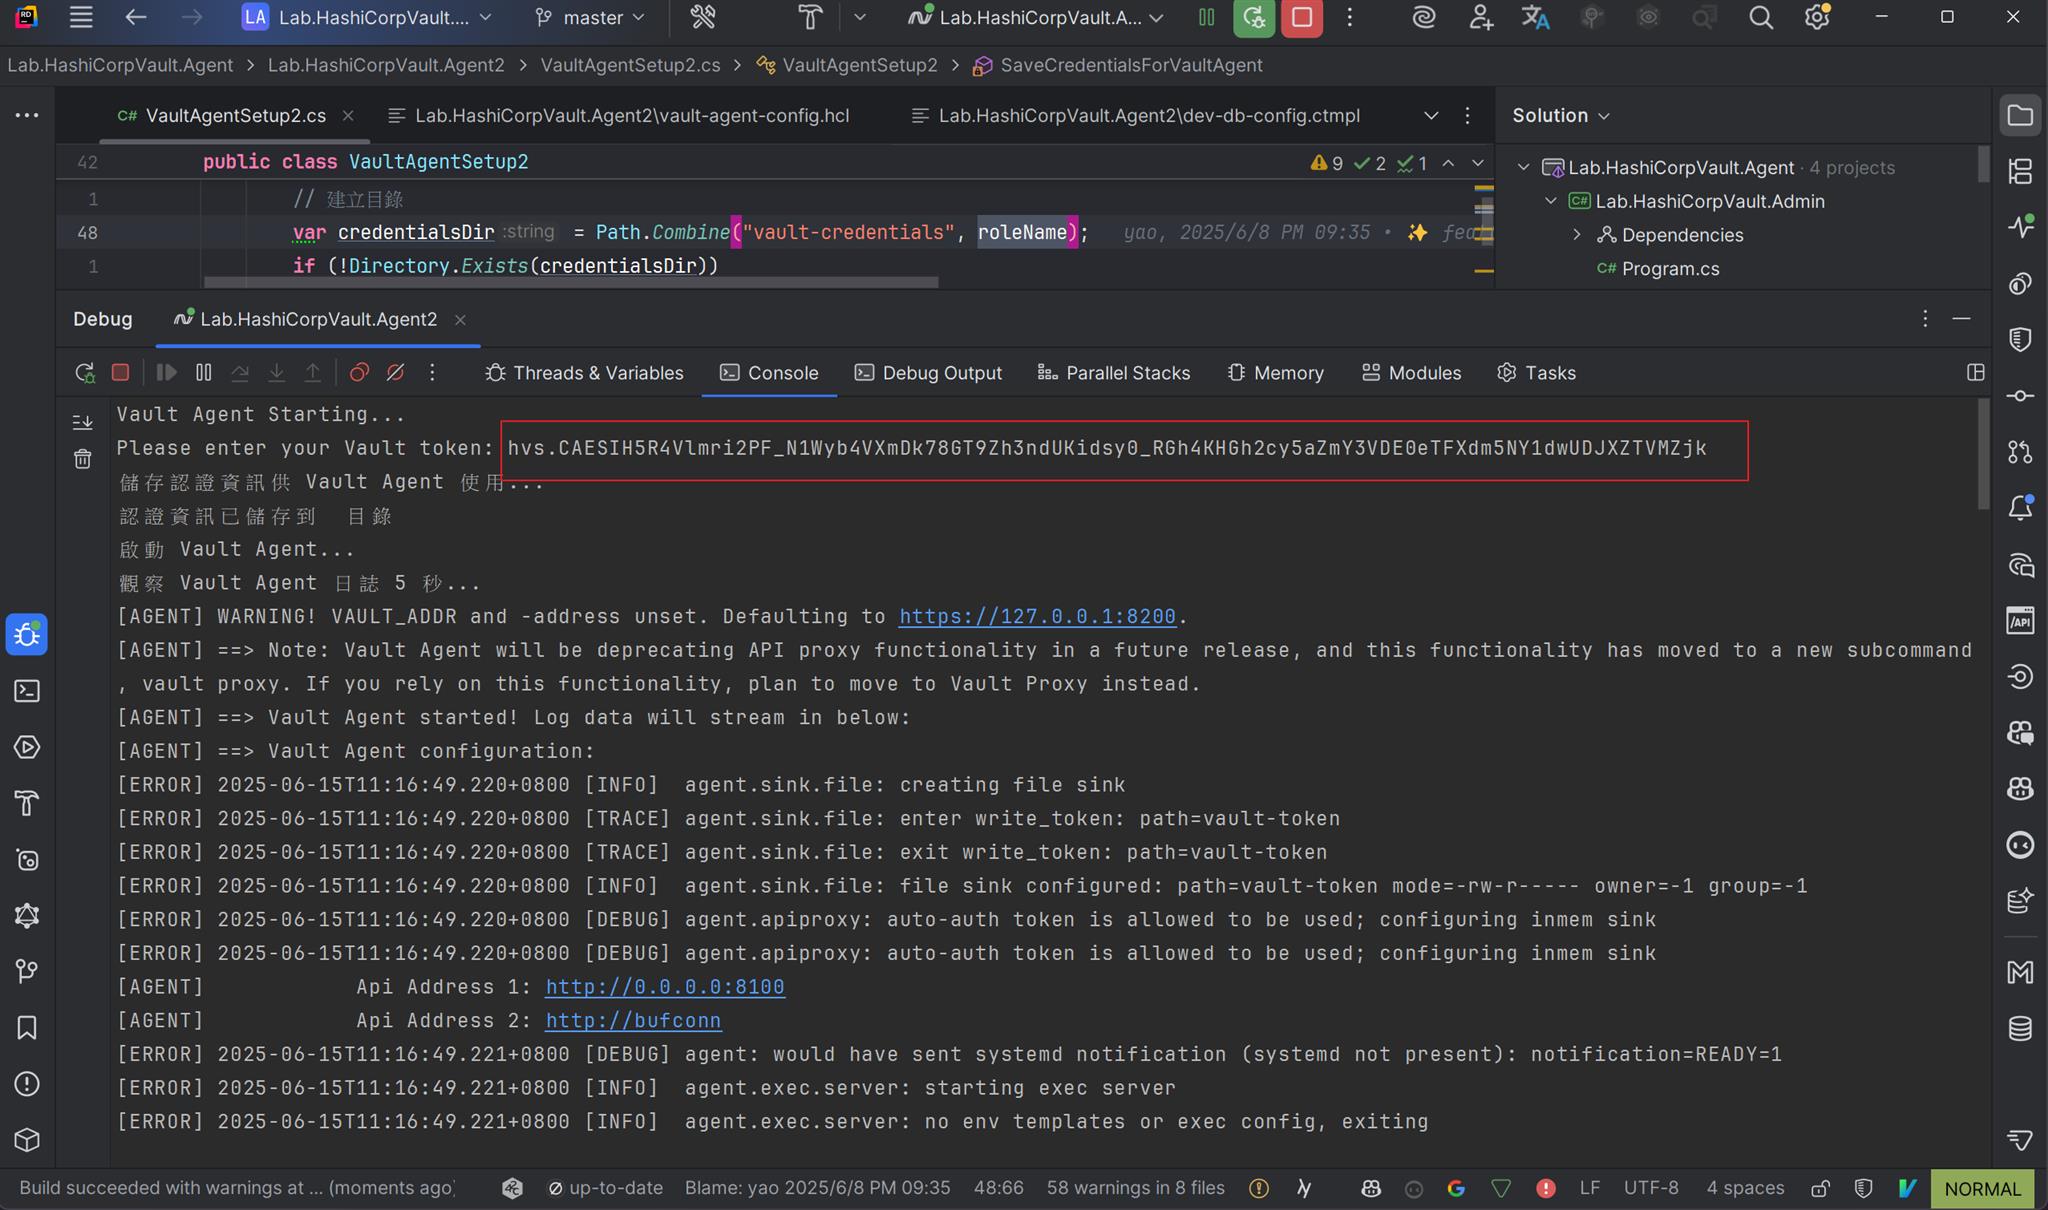Open Notifications bell icon
Image resolution: width=2048 pixels, height=1210 pixels.
pyautogui.click(x=2020, y=508)
